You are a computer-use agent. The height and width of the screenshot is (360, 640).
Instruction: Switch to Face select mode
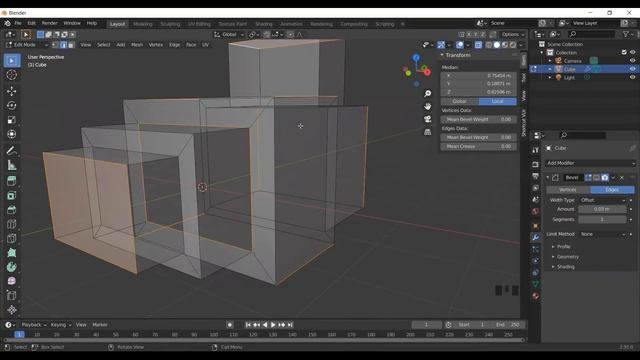(x=71, y=45)
